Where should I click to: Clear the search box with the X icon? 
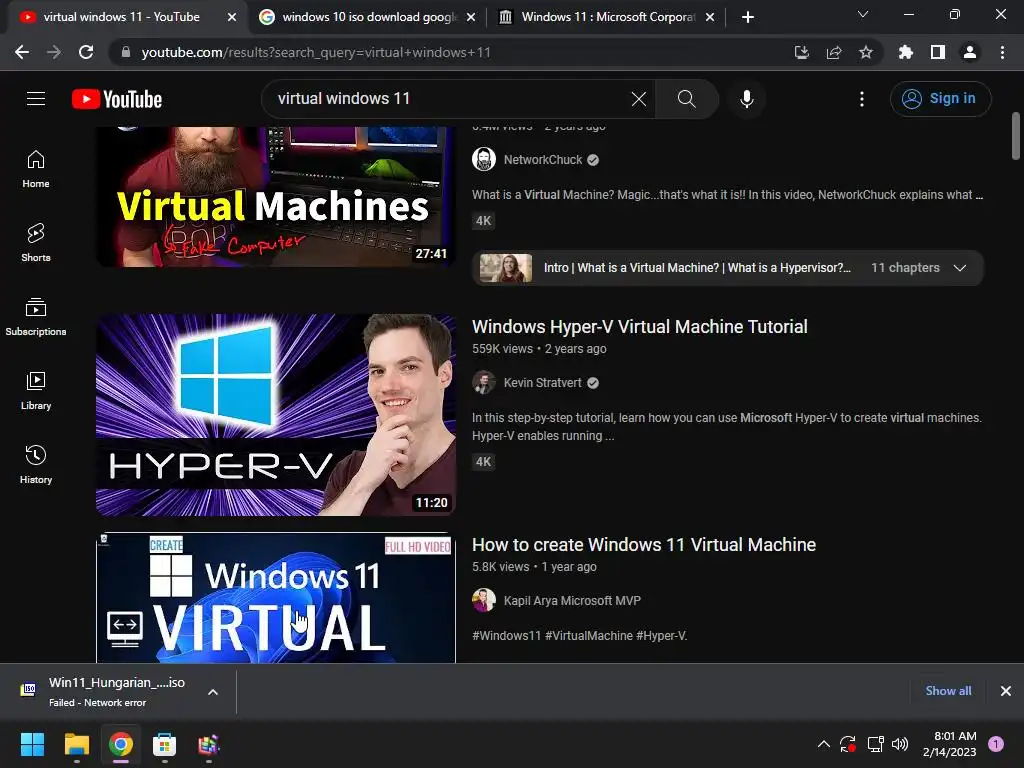point(639,99)
